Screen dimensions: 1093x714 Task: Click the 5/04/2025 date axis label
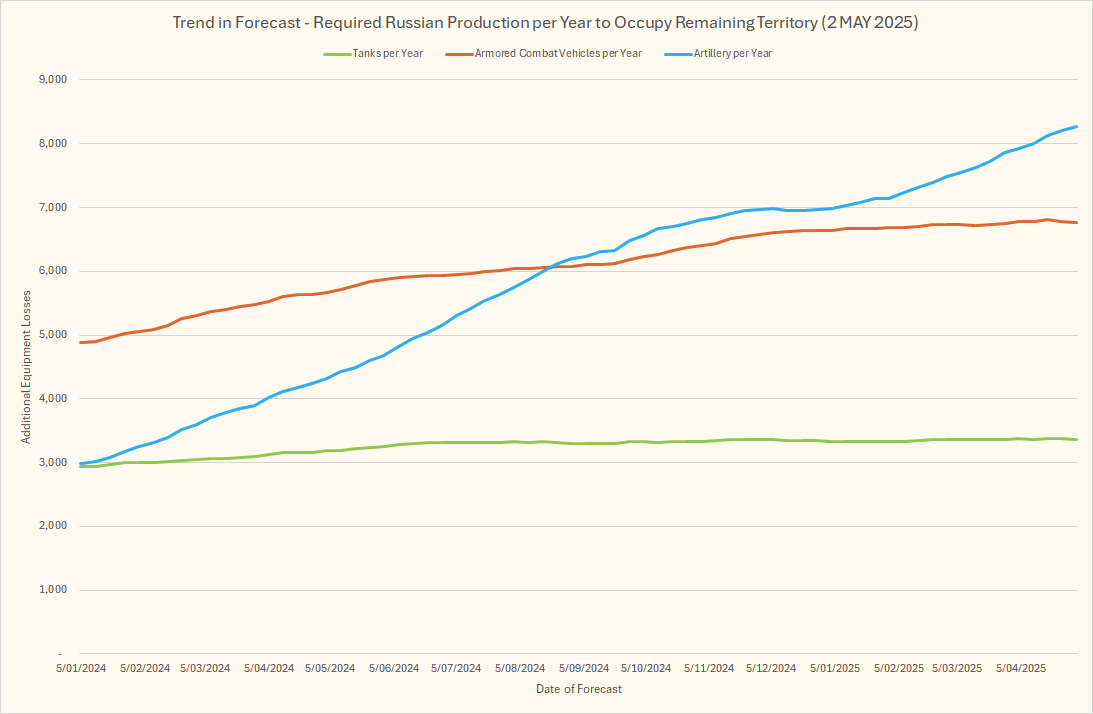point(1021,668)
